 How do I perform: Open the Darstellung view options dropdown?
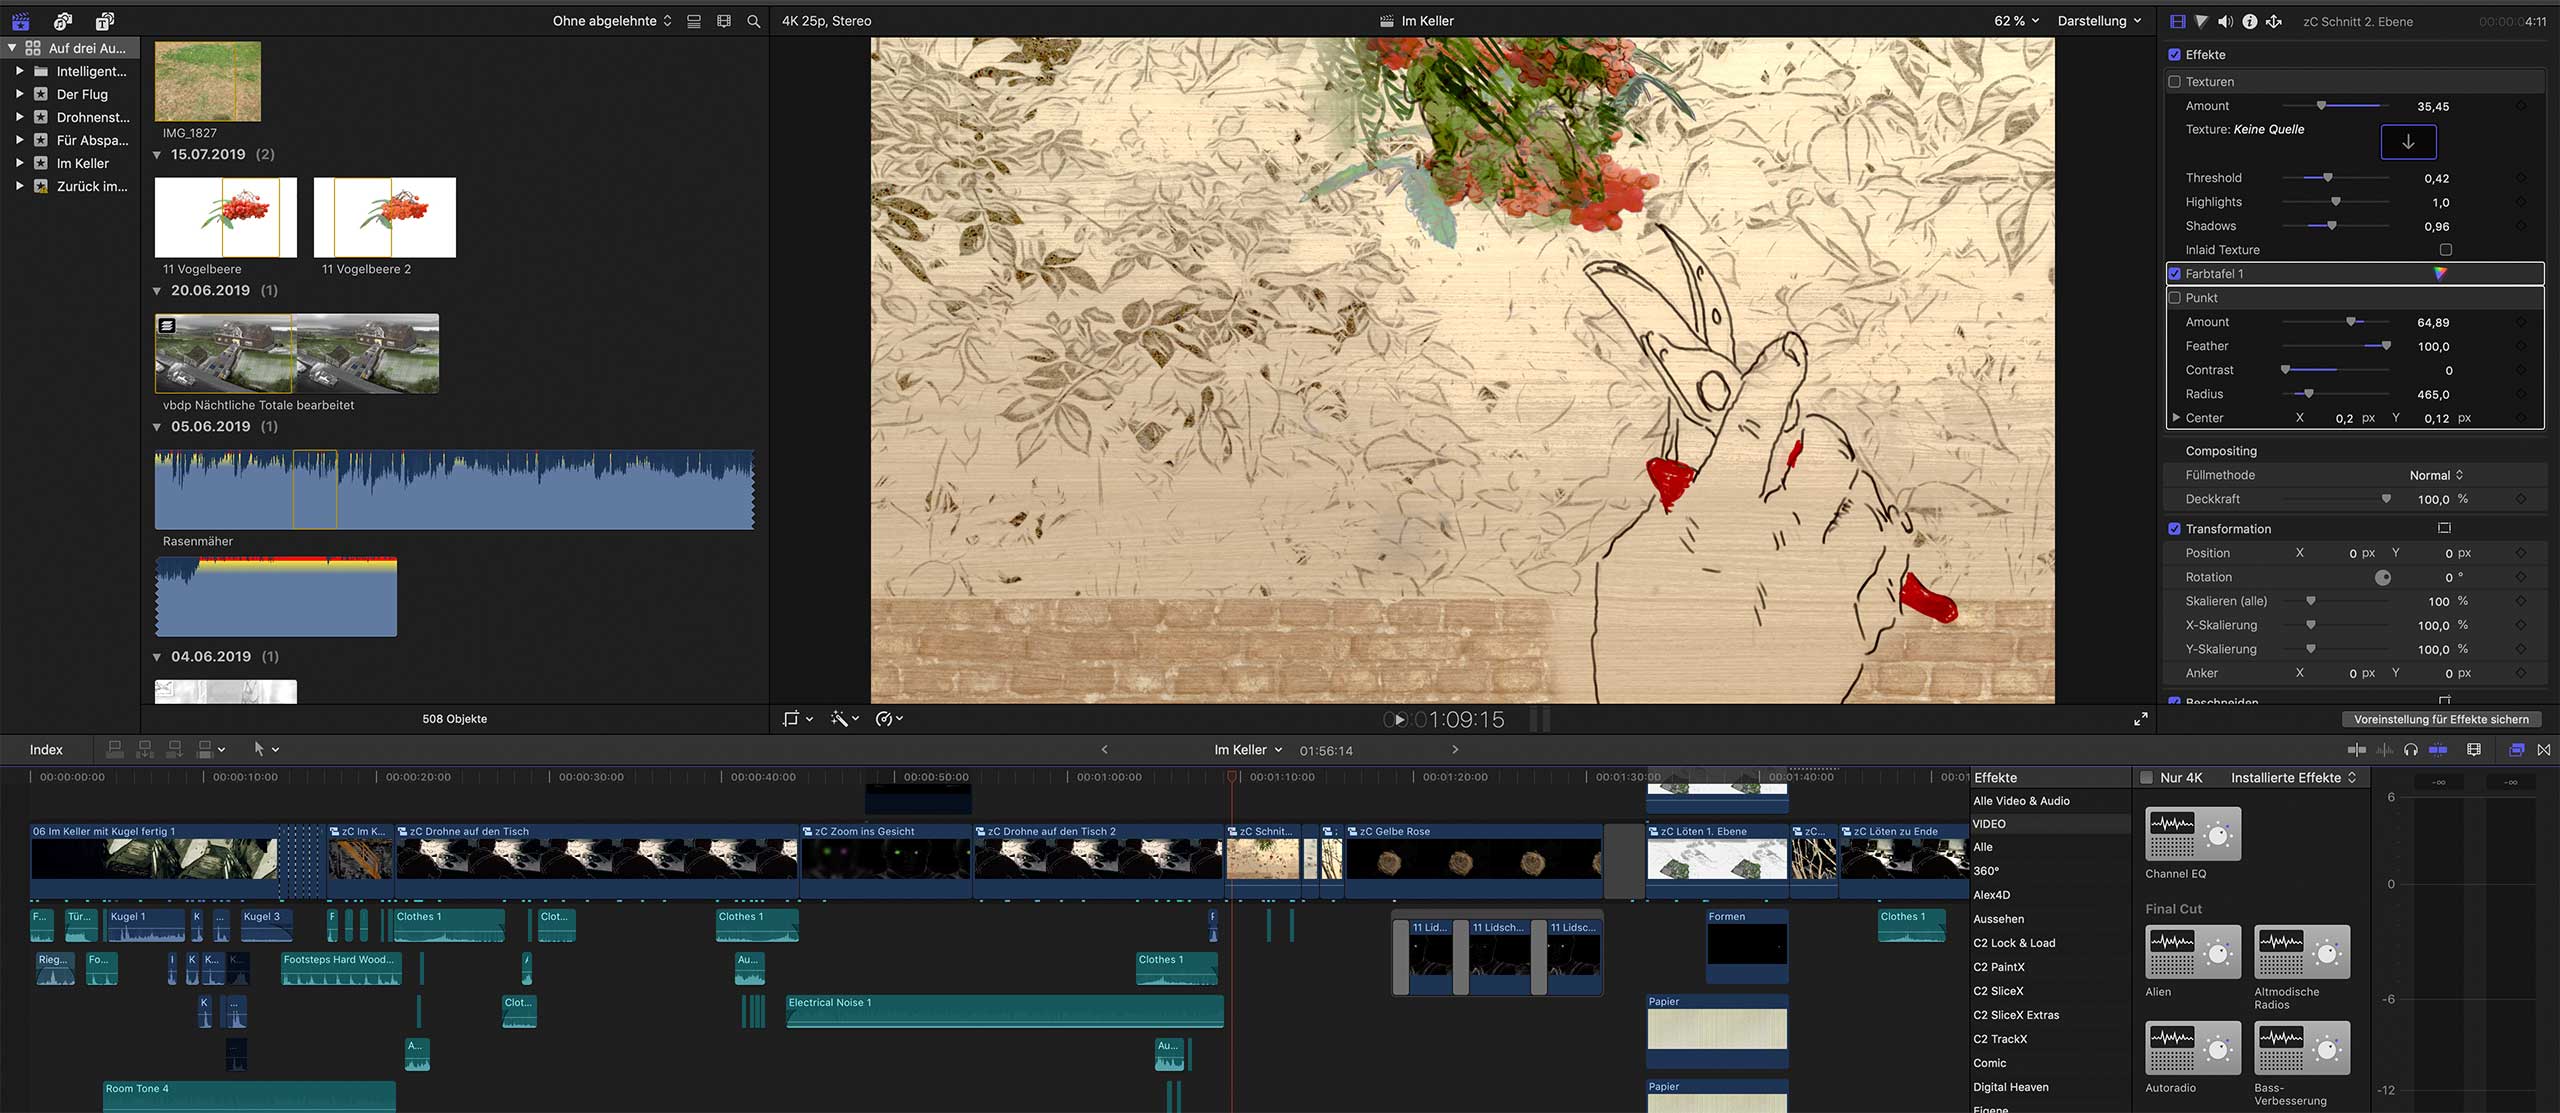pos(2099,21)
